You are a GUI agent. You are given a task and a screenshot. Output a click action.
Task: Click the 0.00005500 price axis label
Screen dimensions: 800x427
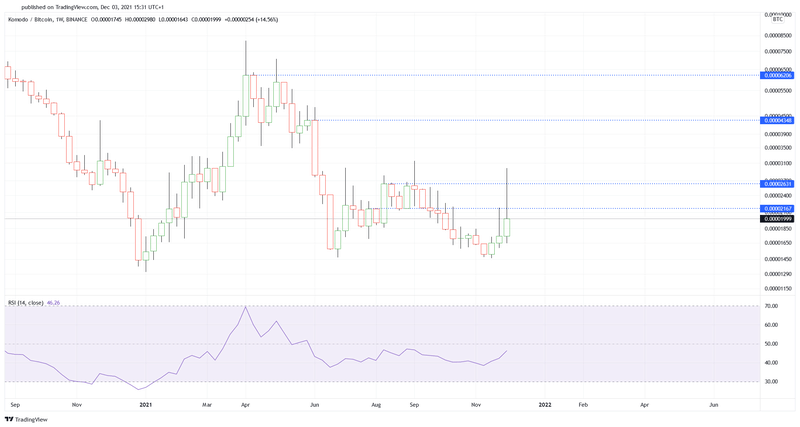click(778, 90)
